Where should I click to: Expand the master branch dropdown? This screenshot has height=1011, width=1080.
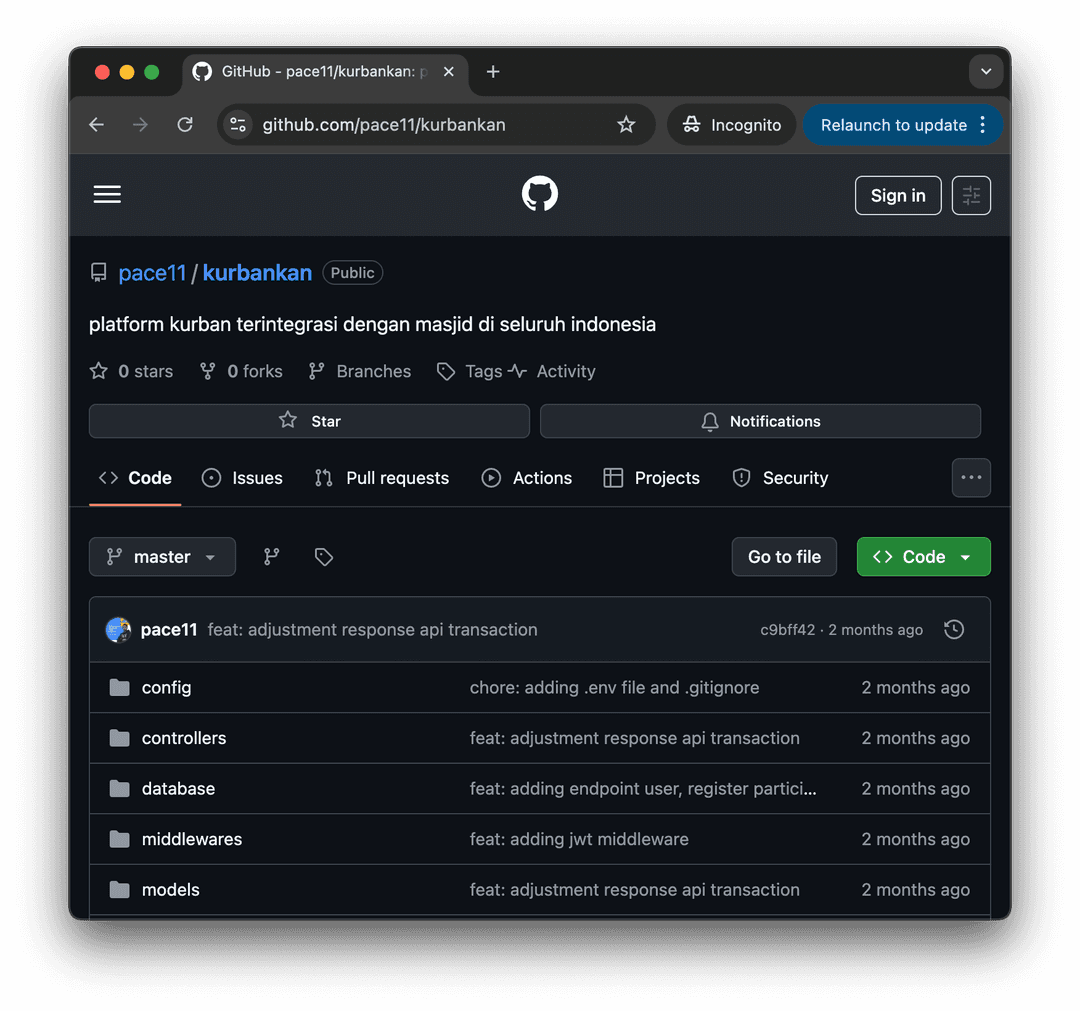(162, 557)
